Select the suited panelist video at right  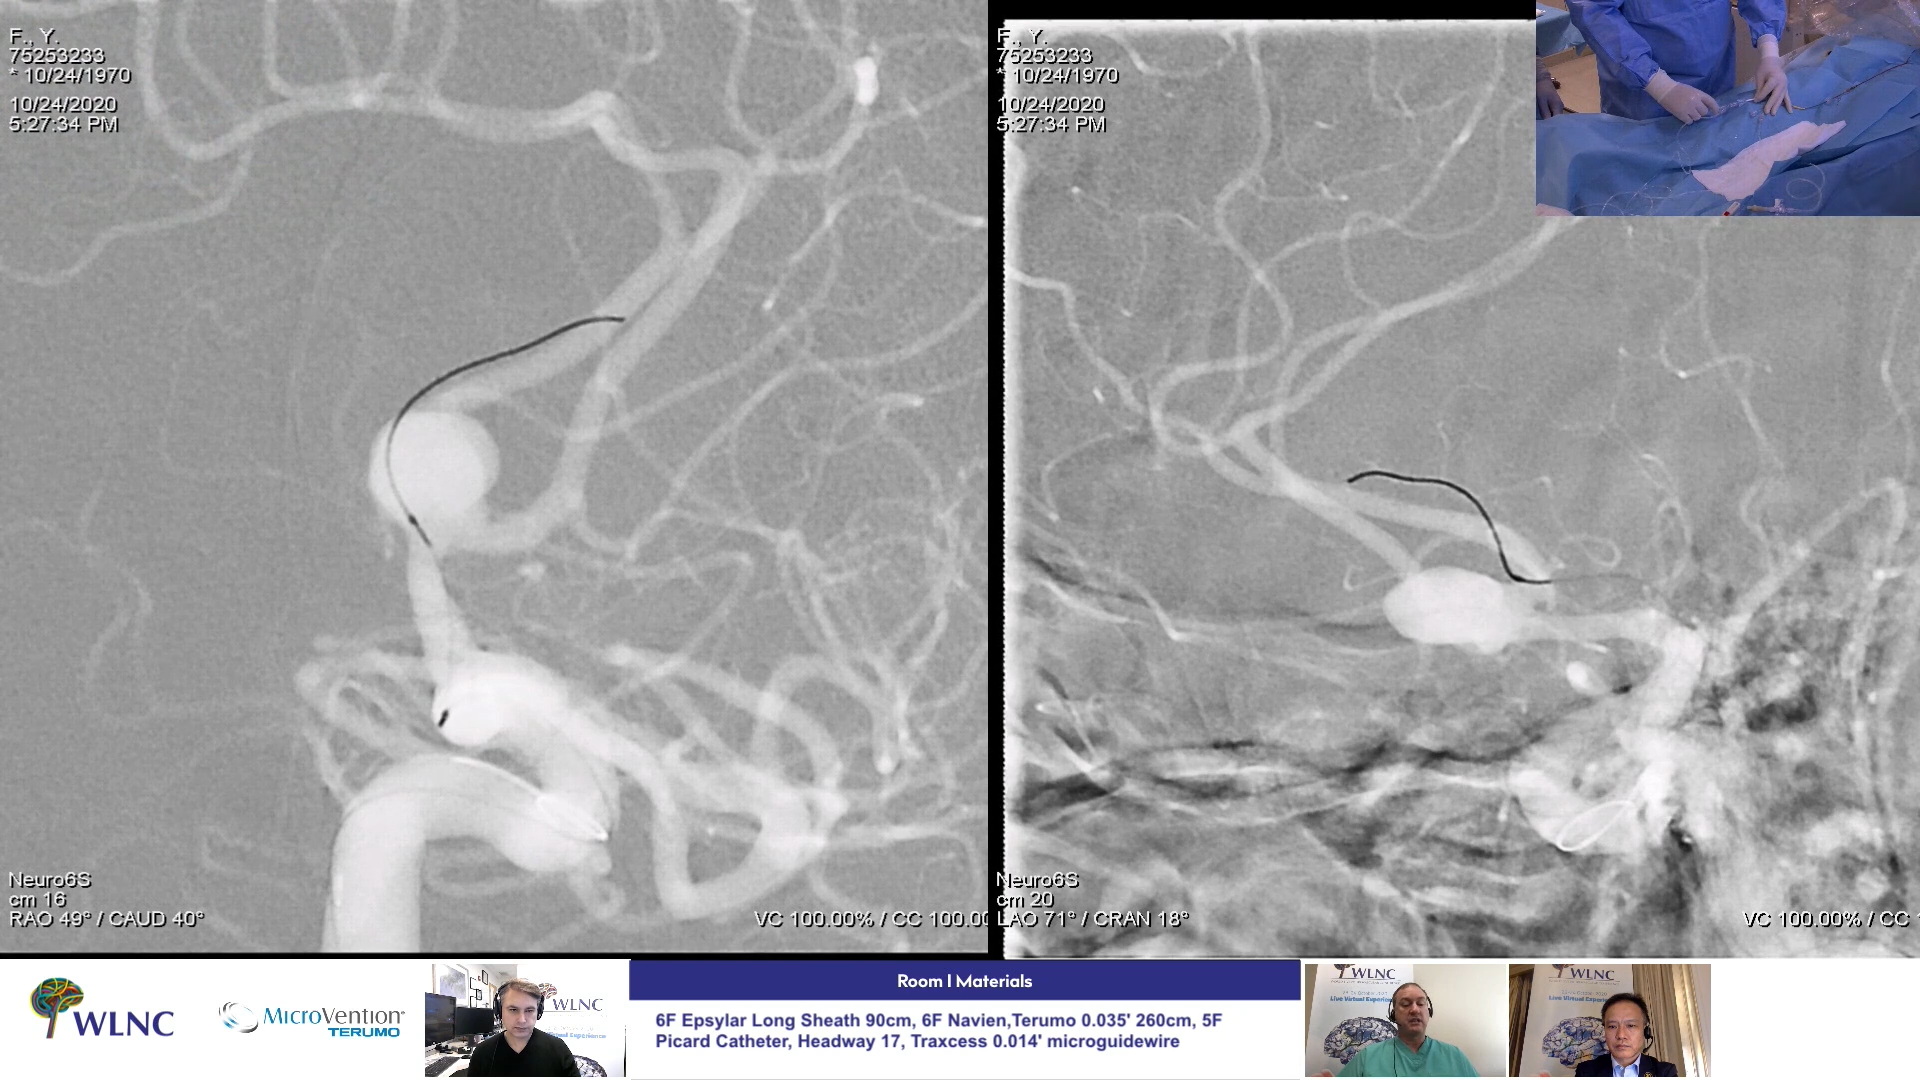[x=1609, y=1020]
